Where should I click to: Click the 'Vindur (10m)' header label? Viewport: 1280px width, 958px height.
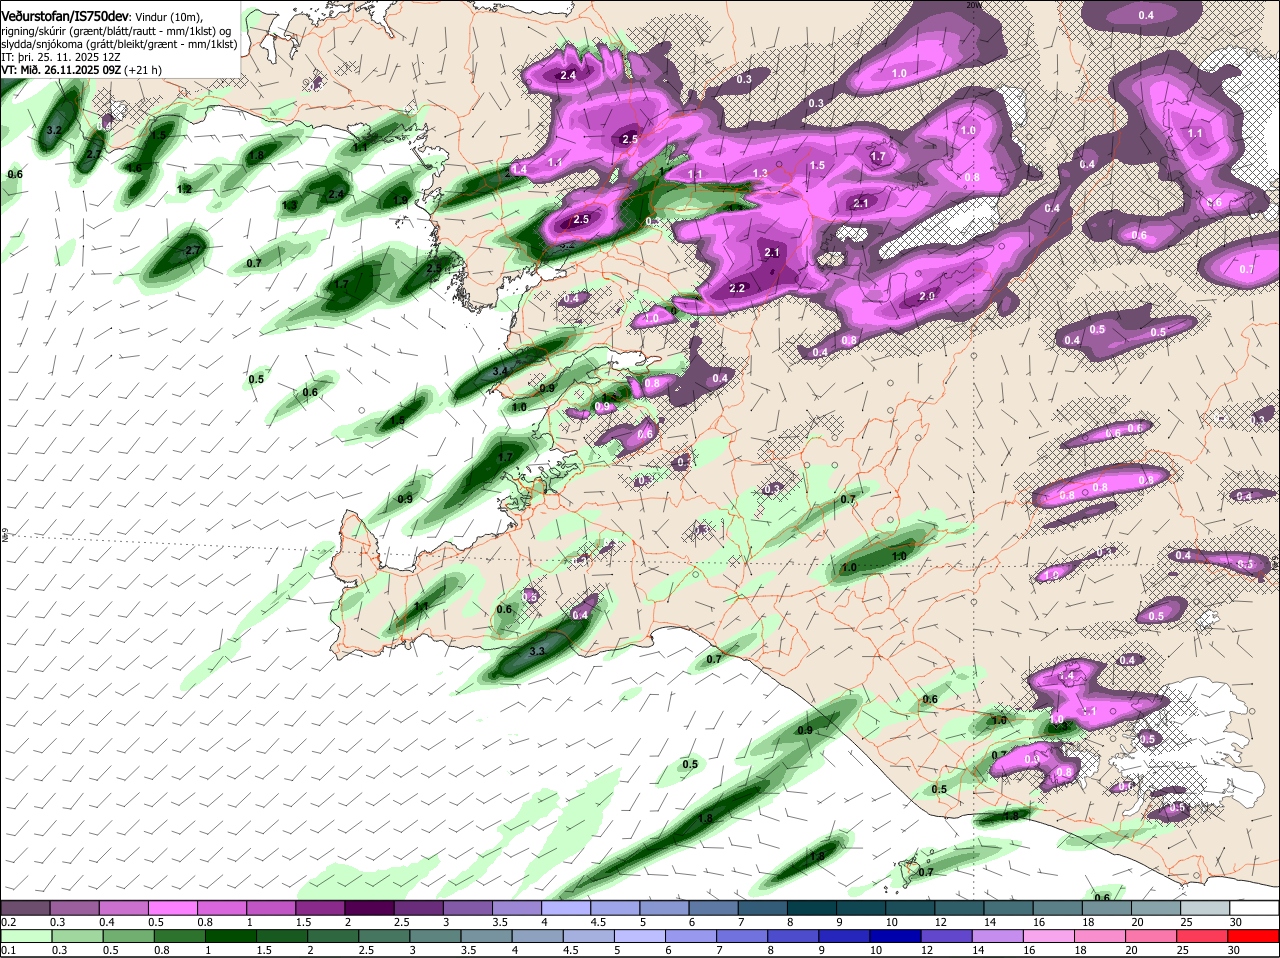166,17
